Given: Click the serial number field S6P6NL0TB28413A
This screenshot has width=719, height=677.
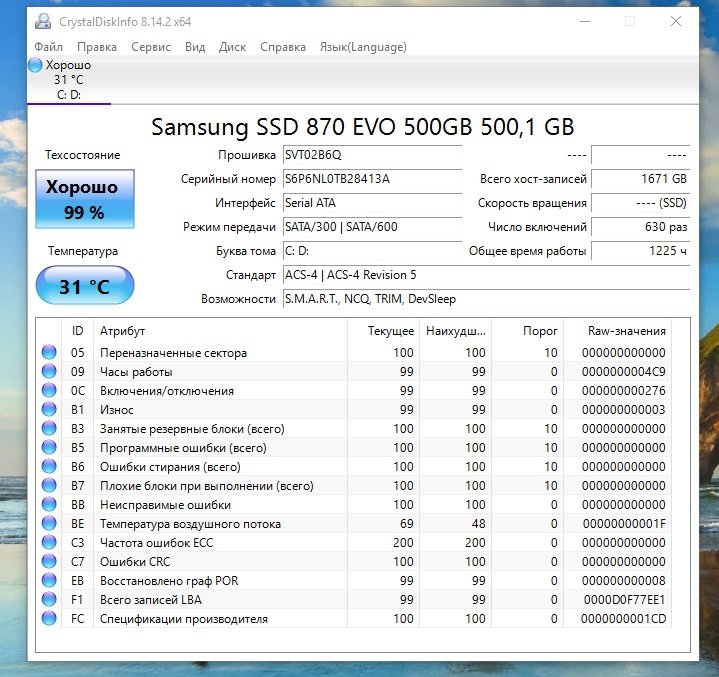Looking at the screenshot, I should pos(371,179).
